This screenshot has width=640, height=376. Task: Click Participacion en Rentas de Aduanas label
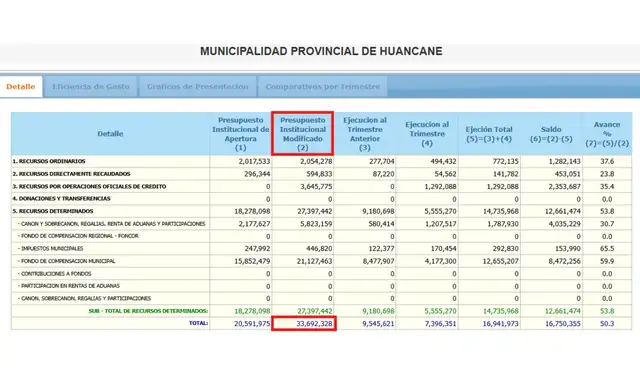pyautogui.click(x=69, y=286)
